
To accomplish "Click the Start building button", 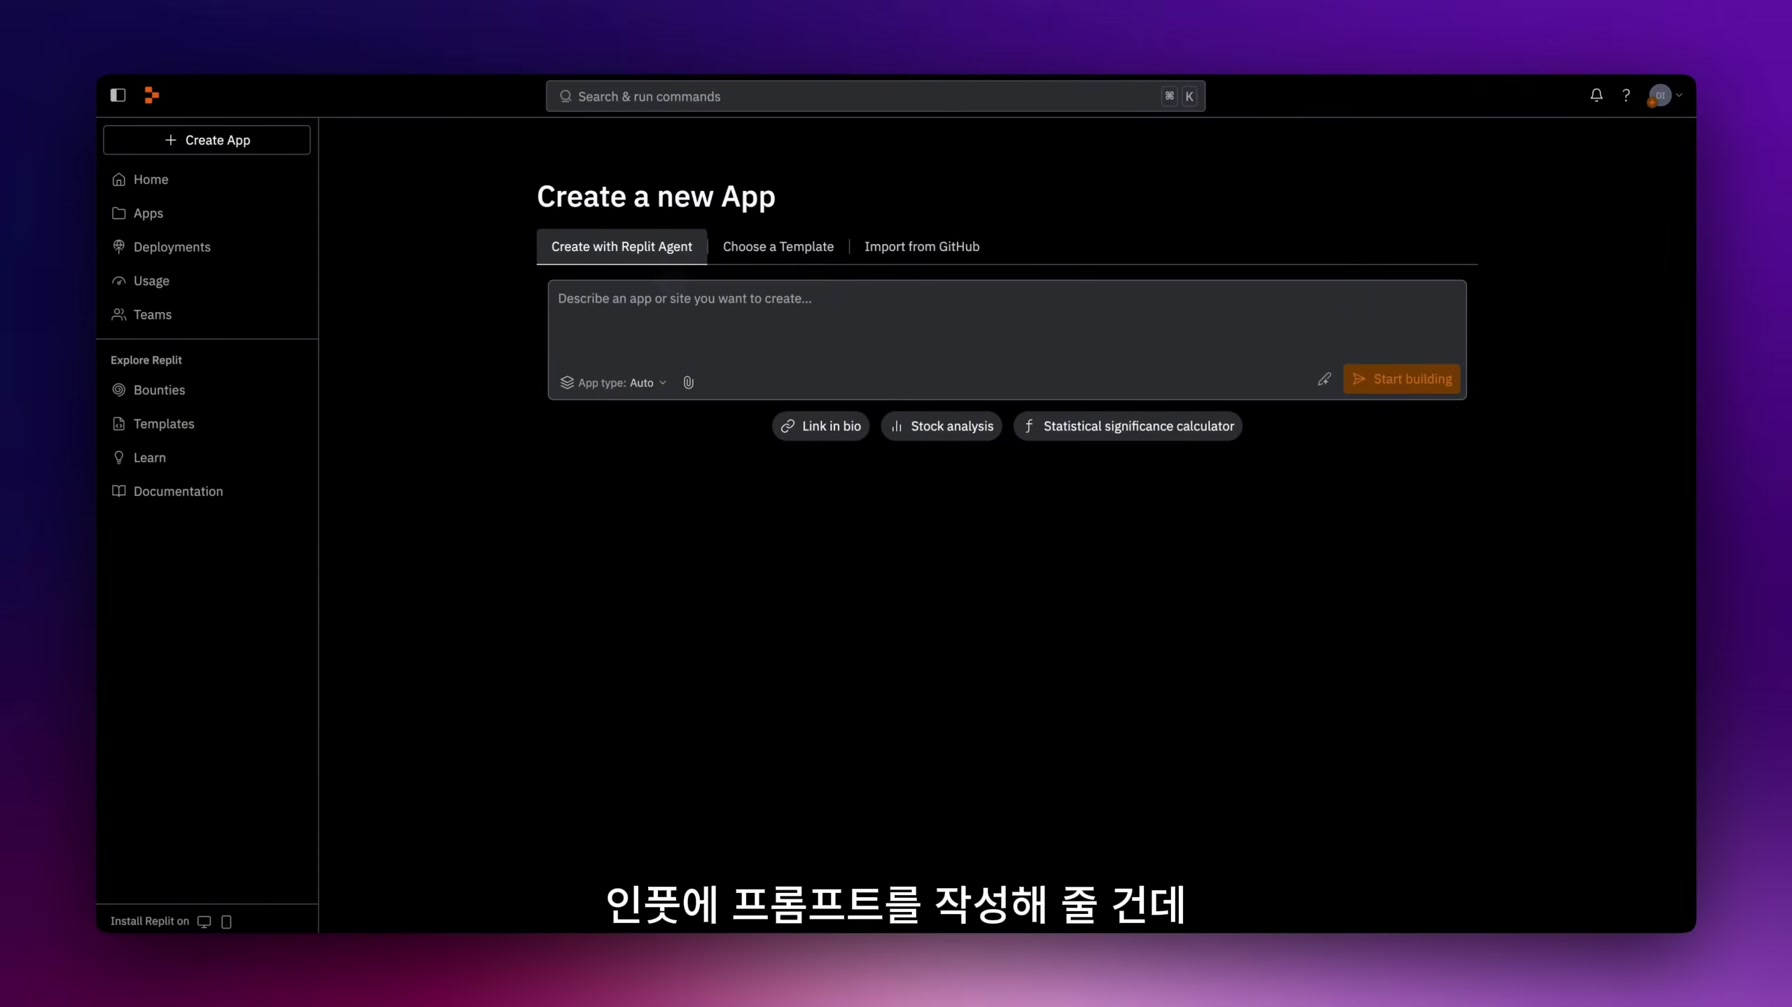I will 1401,379.
